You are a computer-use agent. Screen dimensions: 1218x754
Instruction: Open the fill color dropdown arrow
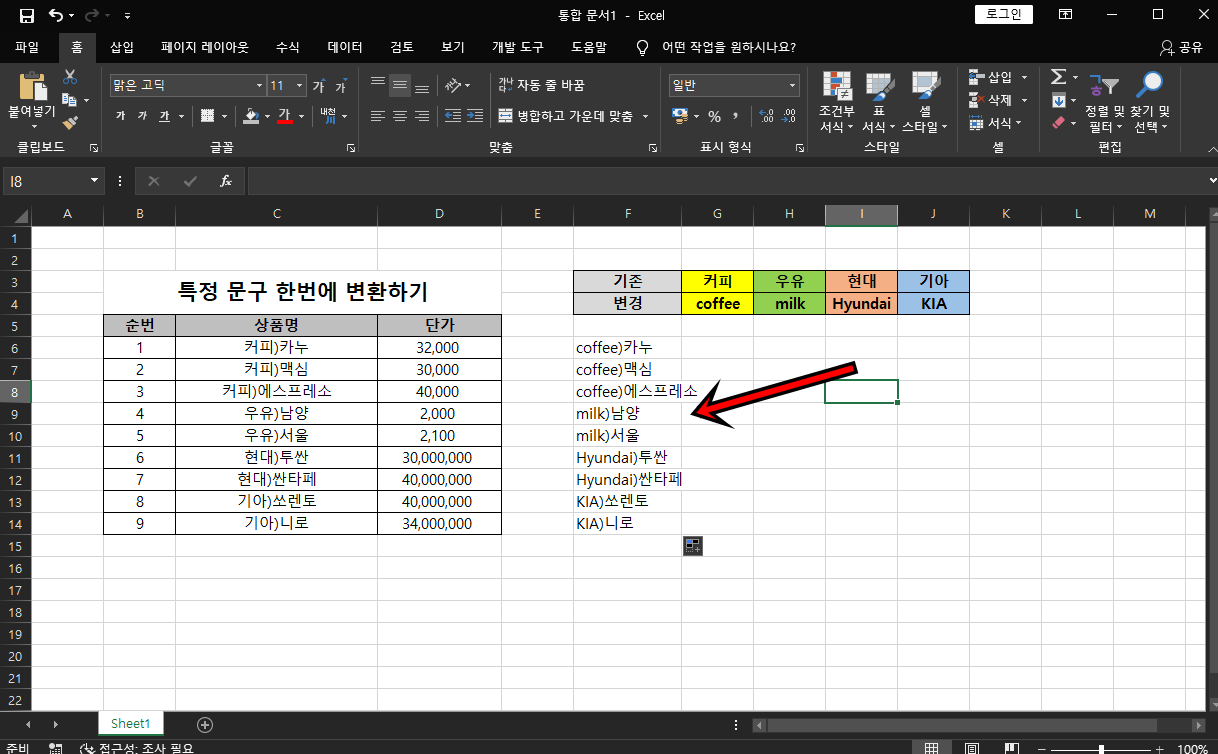tap(267, 116)
